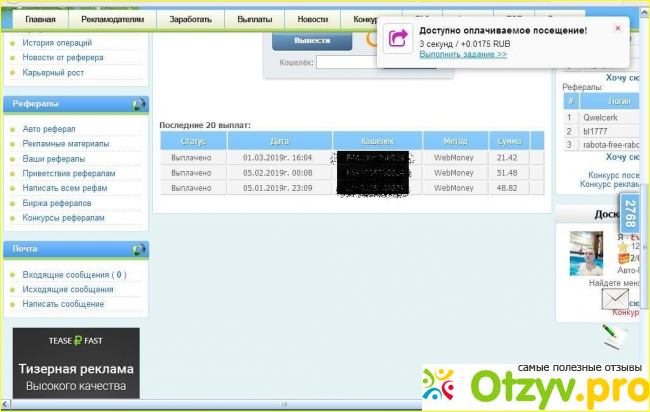Click the Рефералы panel header icon
Viewport: 650px width, 412px height.
[x=138, y=104]
